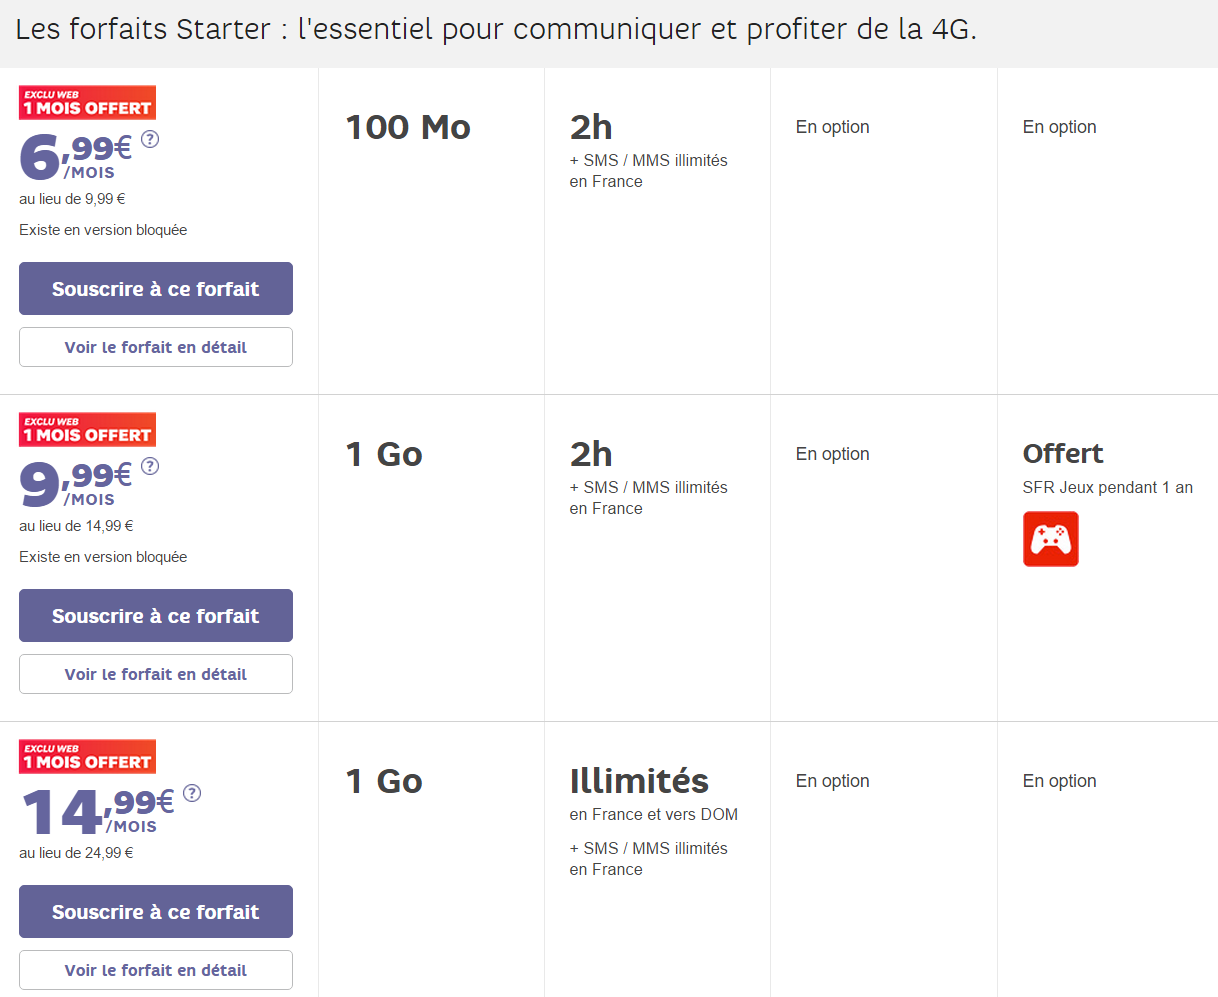Click 'SFR Jeux pendant 1 an' text
The height and width of the screenshot is (997, 1218).
[1106, 487]
